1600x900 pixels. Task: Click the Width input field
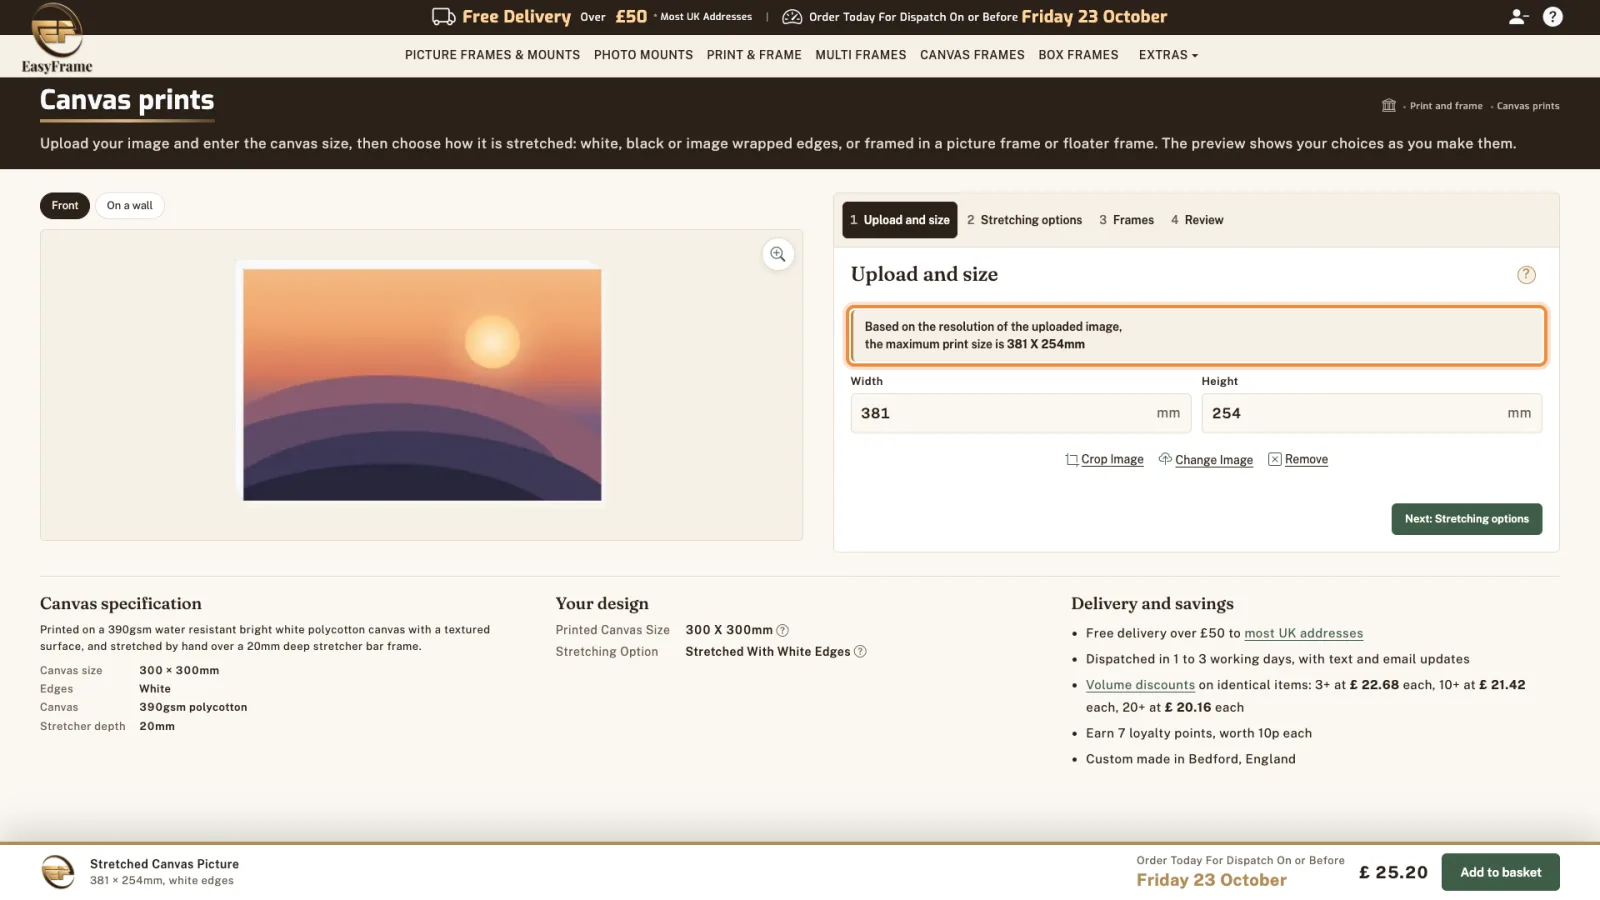1020,413
